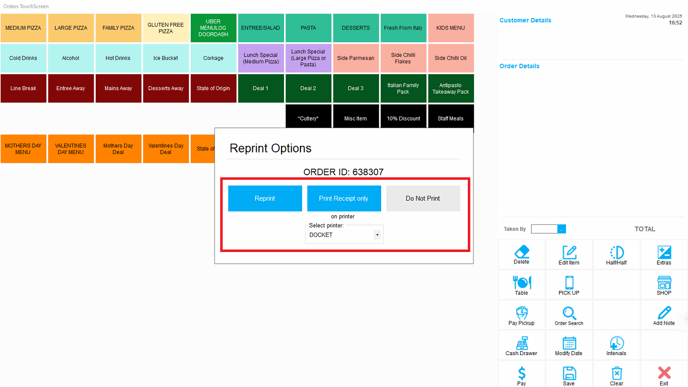The height and width of the screenshot is (387, 688).
Task: Open UBER MENULOG DOORDASH category
Action: 213,28
